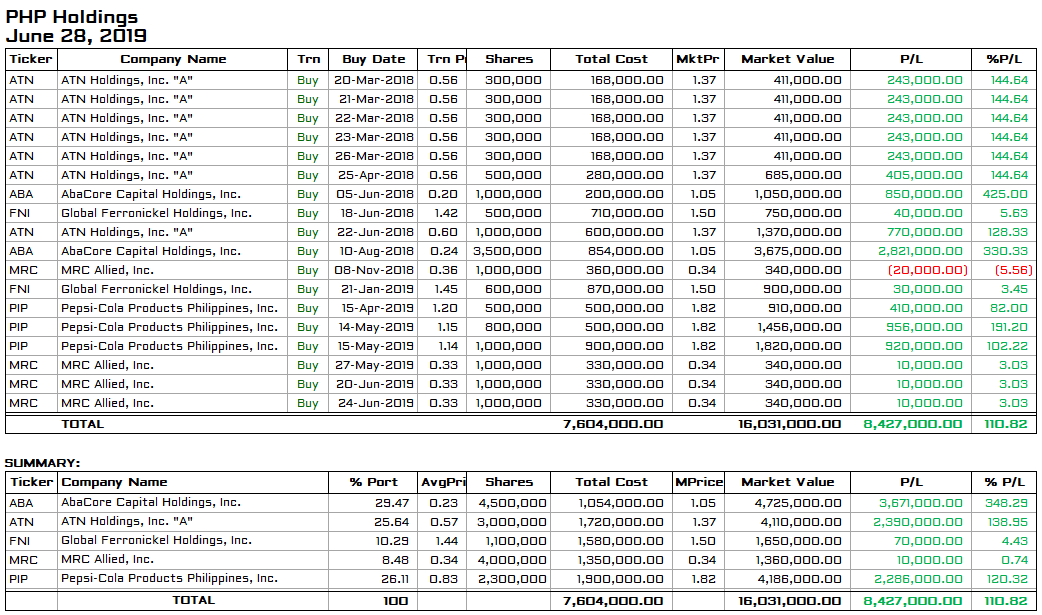Screen dimensions: 1042x615
Task: Click the 'AvgPri' summary column header
Action: pyautogui.click(x=443, y=483)
